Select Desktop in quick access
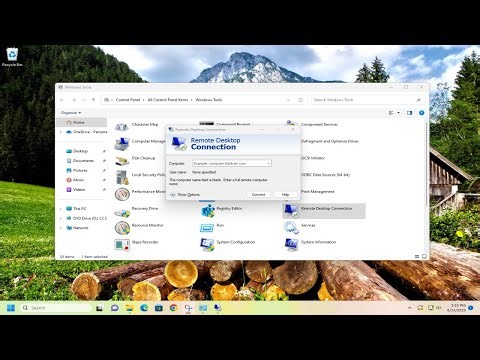This screenshot has height=360, width=480. click(x=80, y=151)
